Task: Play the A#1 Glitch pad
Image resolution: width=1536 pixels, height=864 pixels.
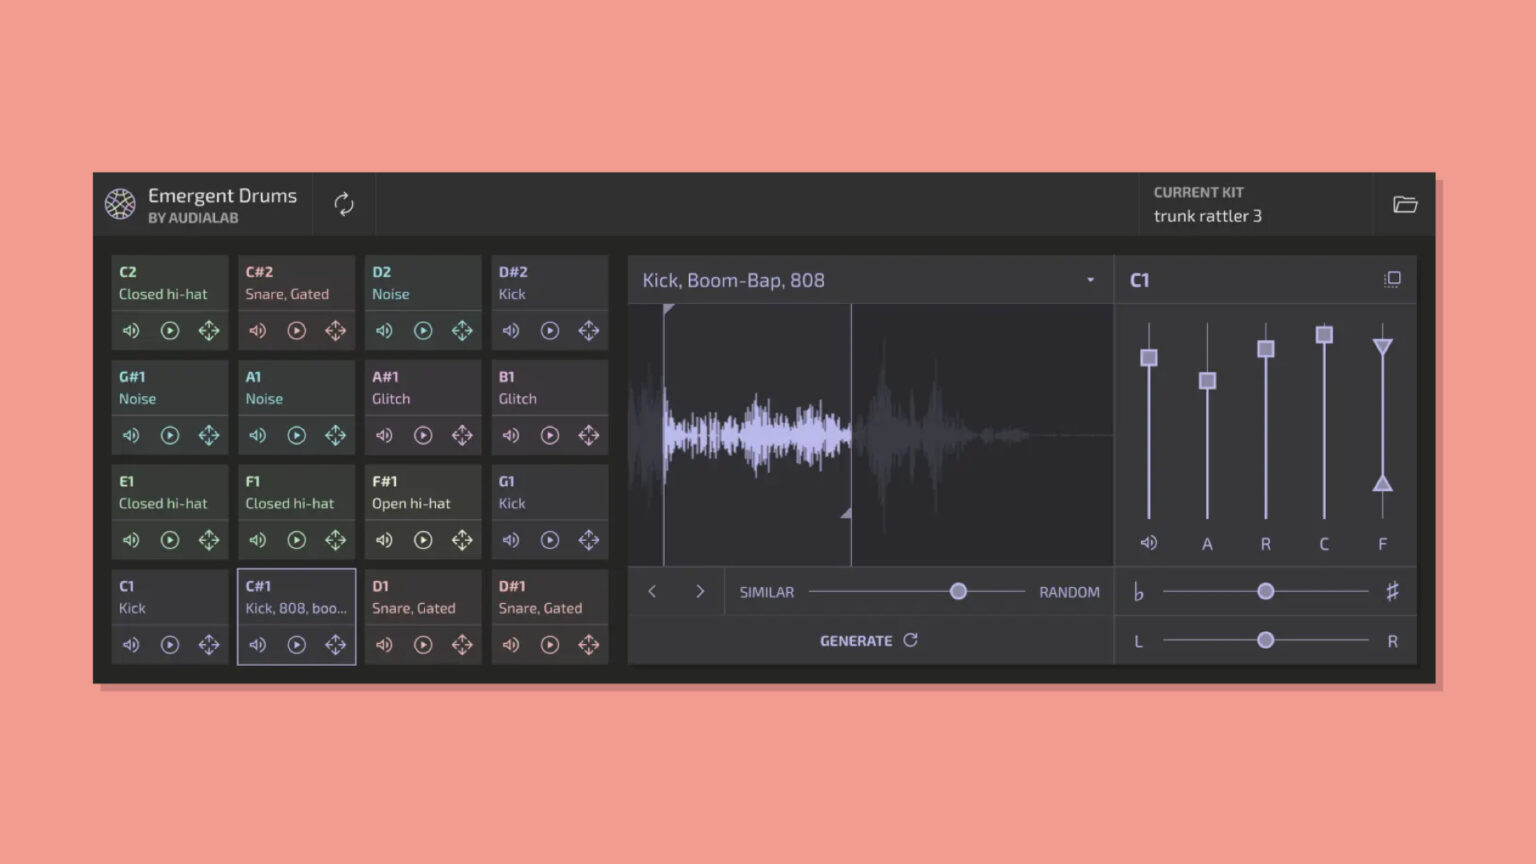Action: point(423,435)
